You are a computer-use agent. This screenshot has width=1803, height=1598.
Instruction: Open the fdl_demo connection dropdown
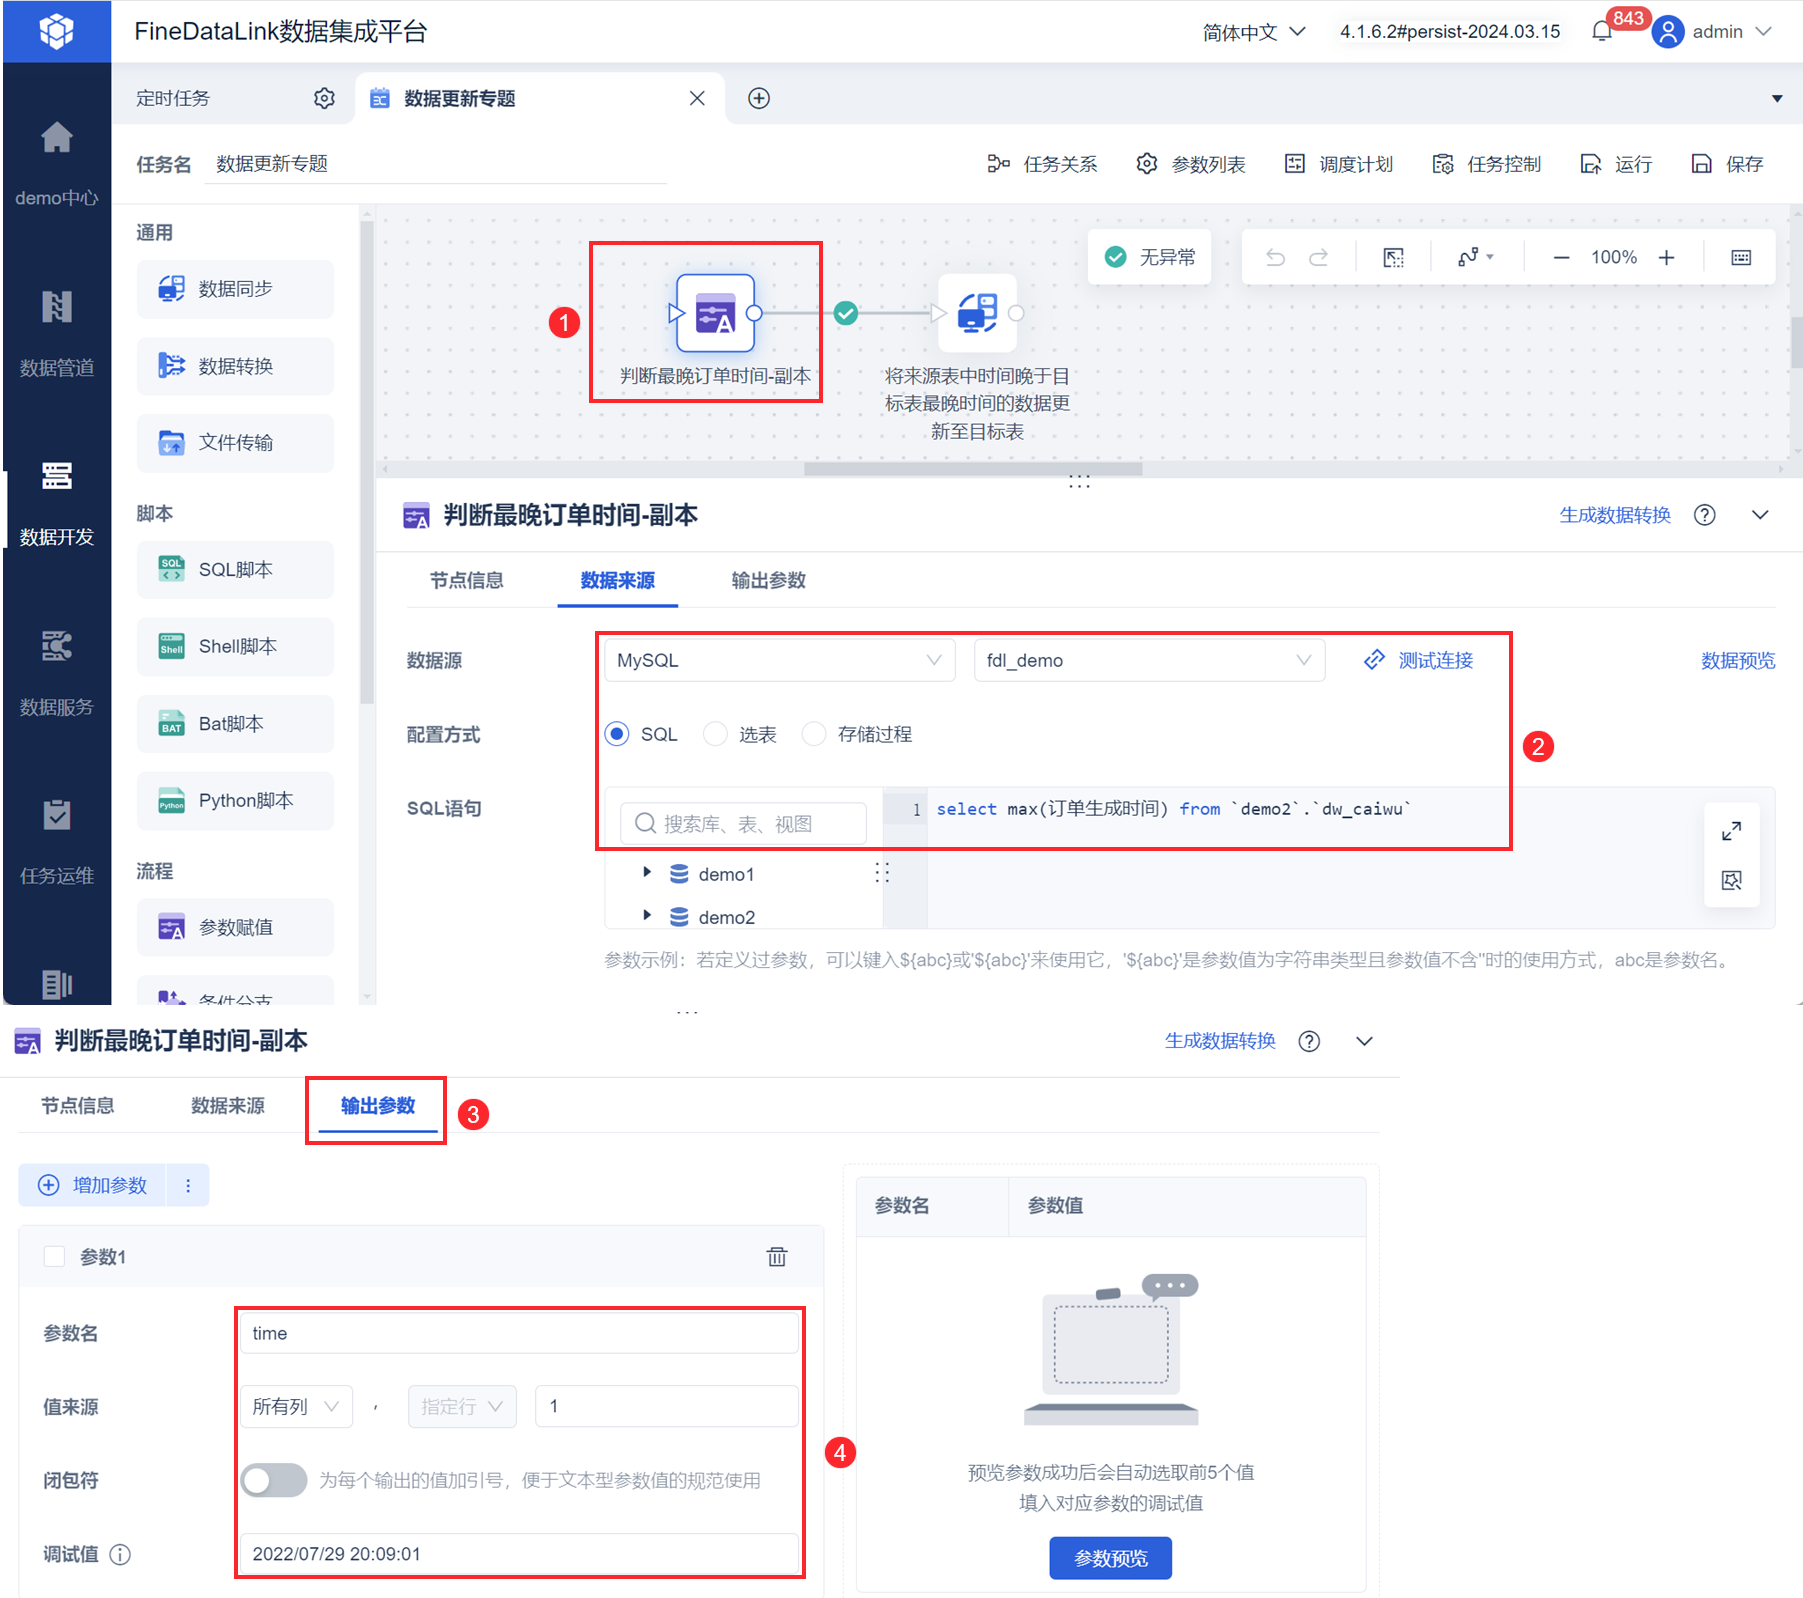click(1150, 660)
